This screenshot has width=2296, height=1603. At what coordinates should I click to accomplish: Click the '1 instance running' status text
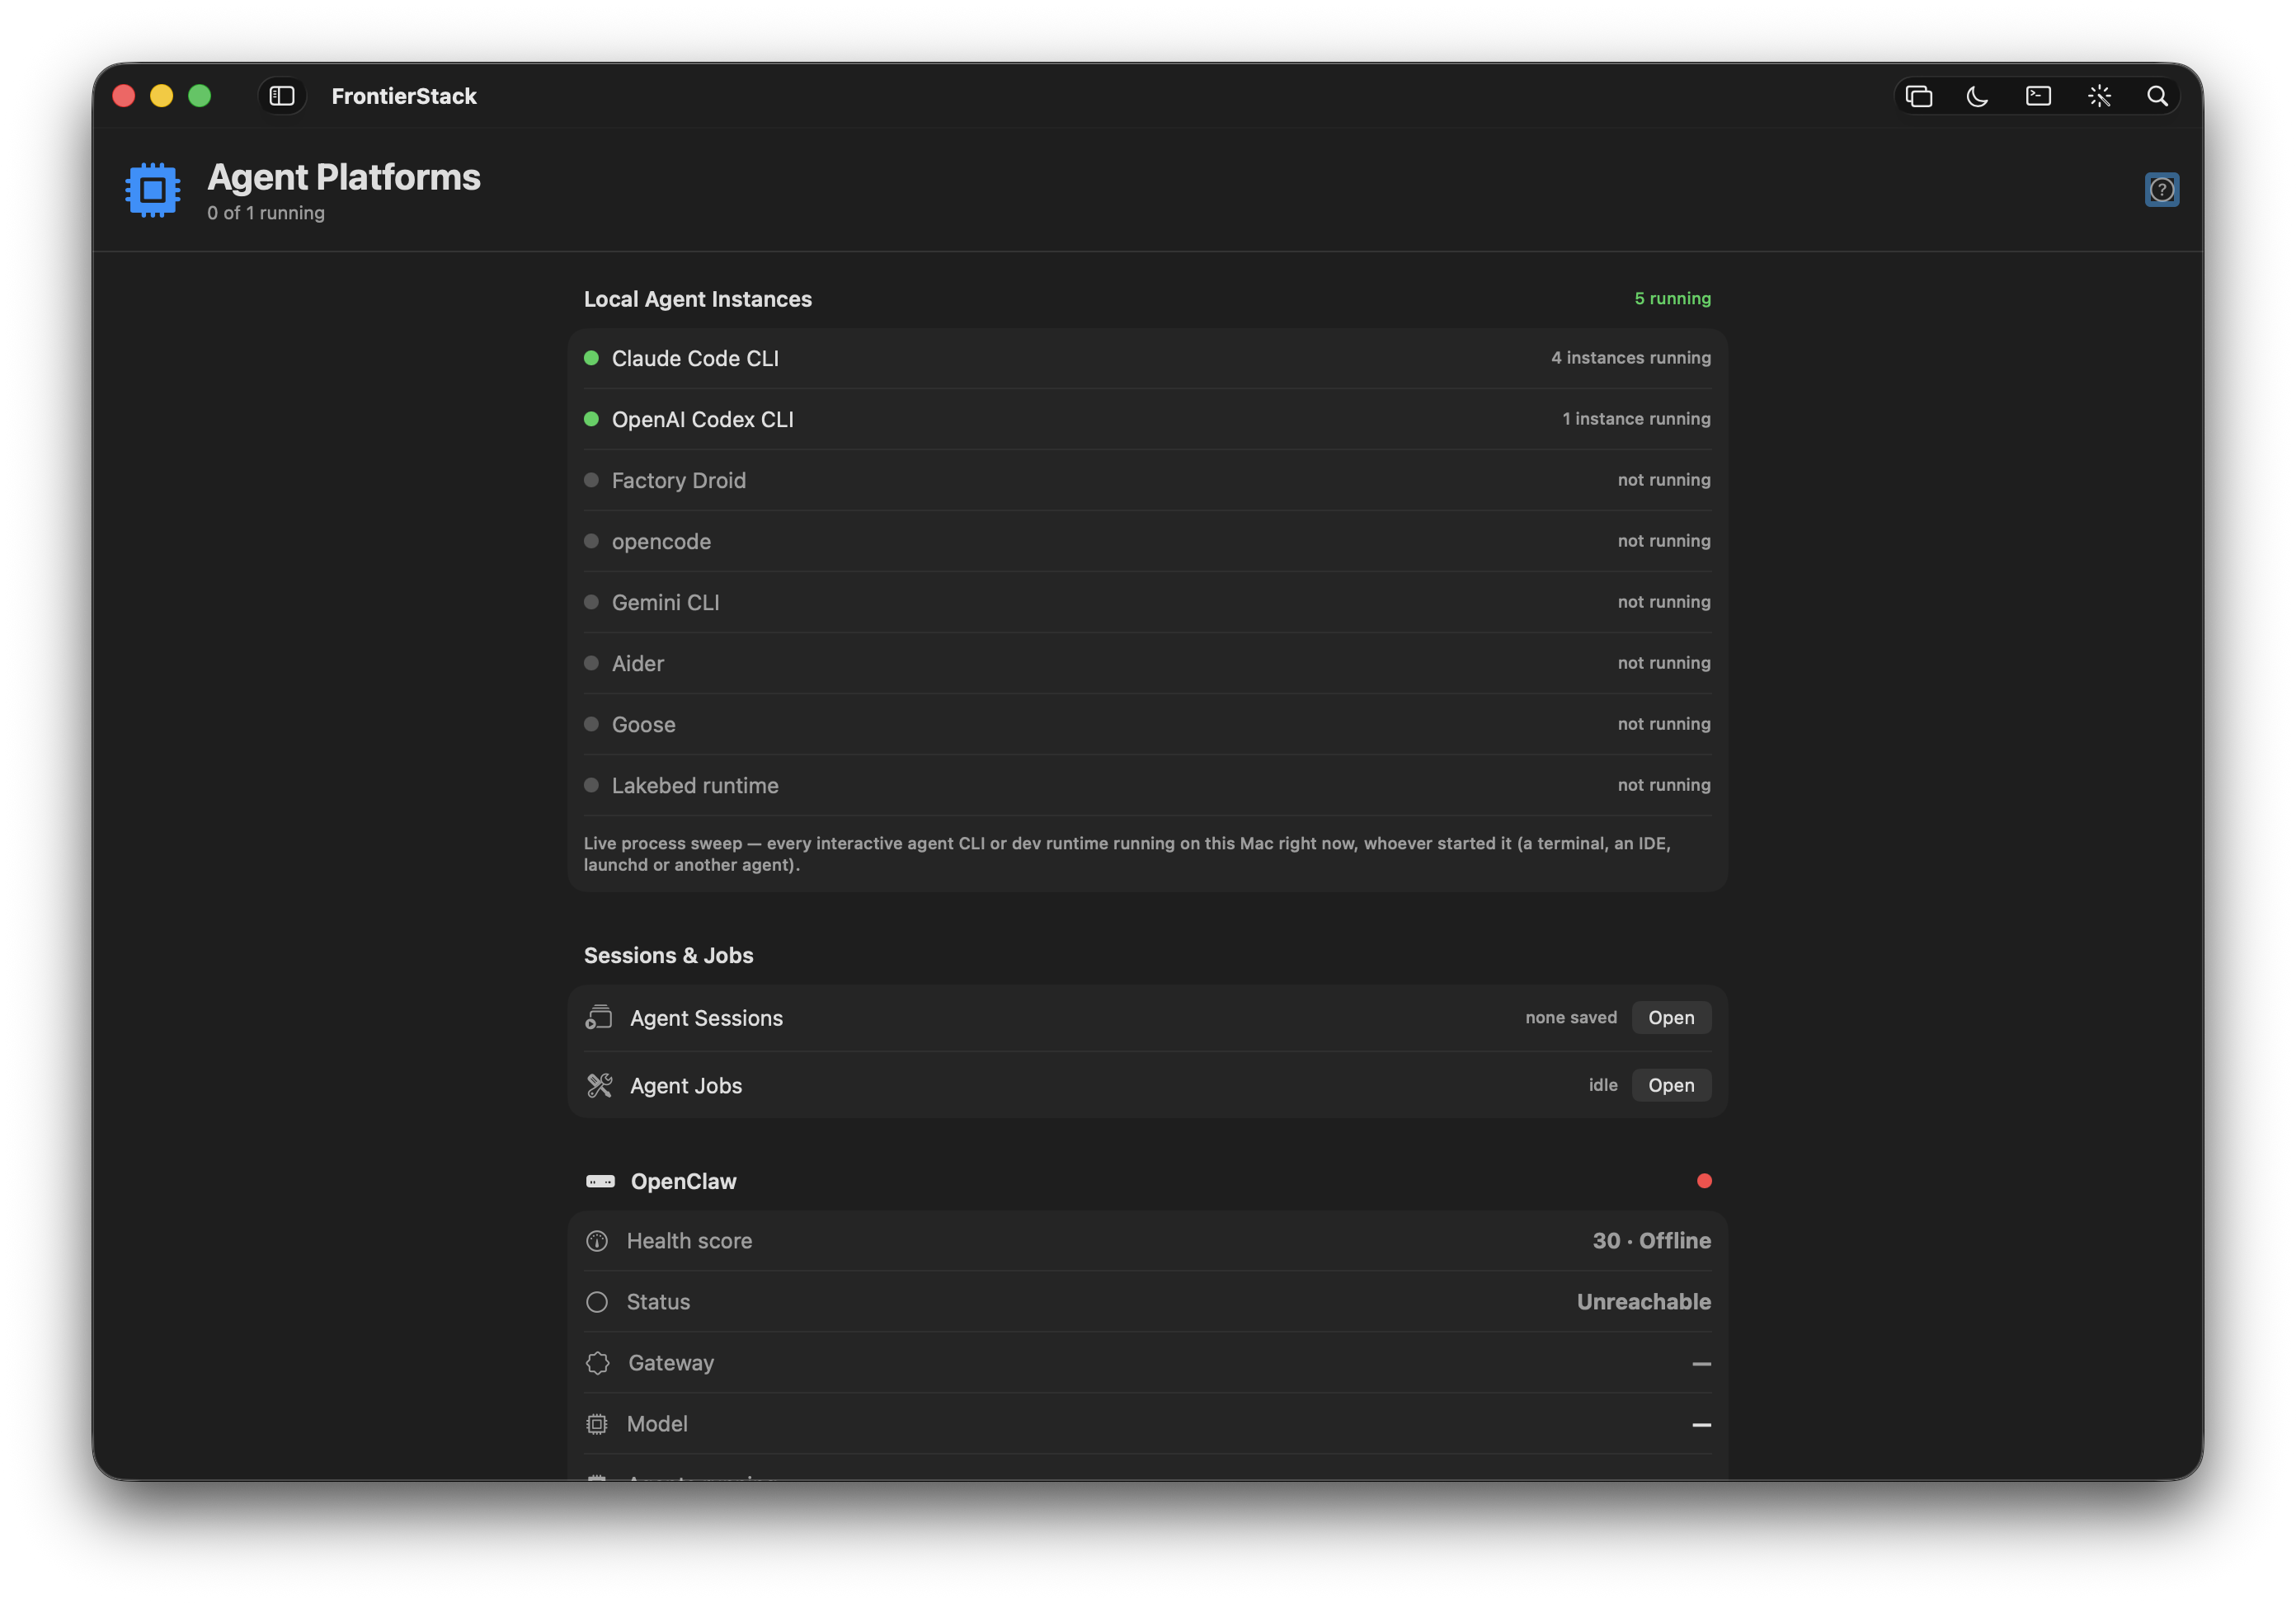(x=1636, y=418)
